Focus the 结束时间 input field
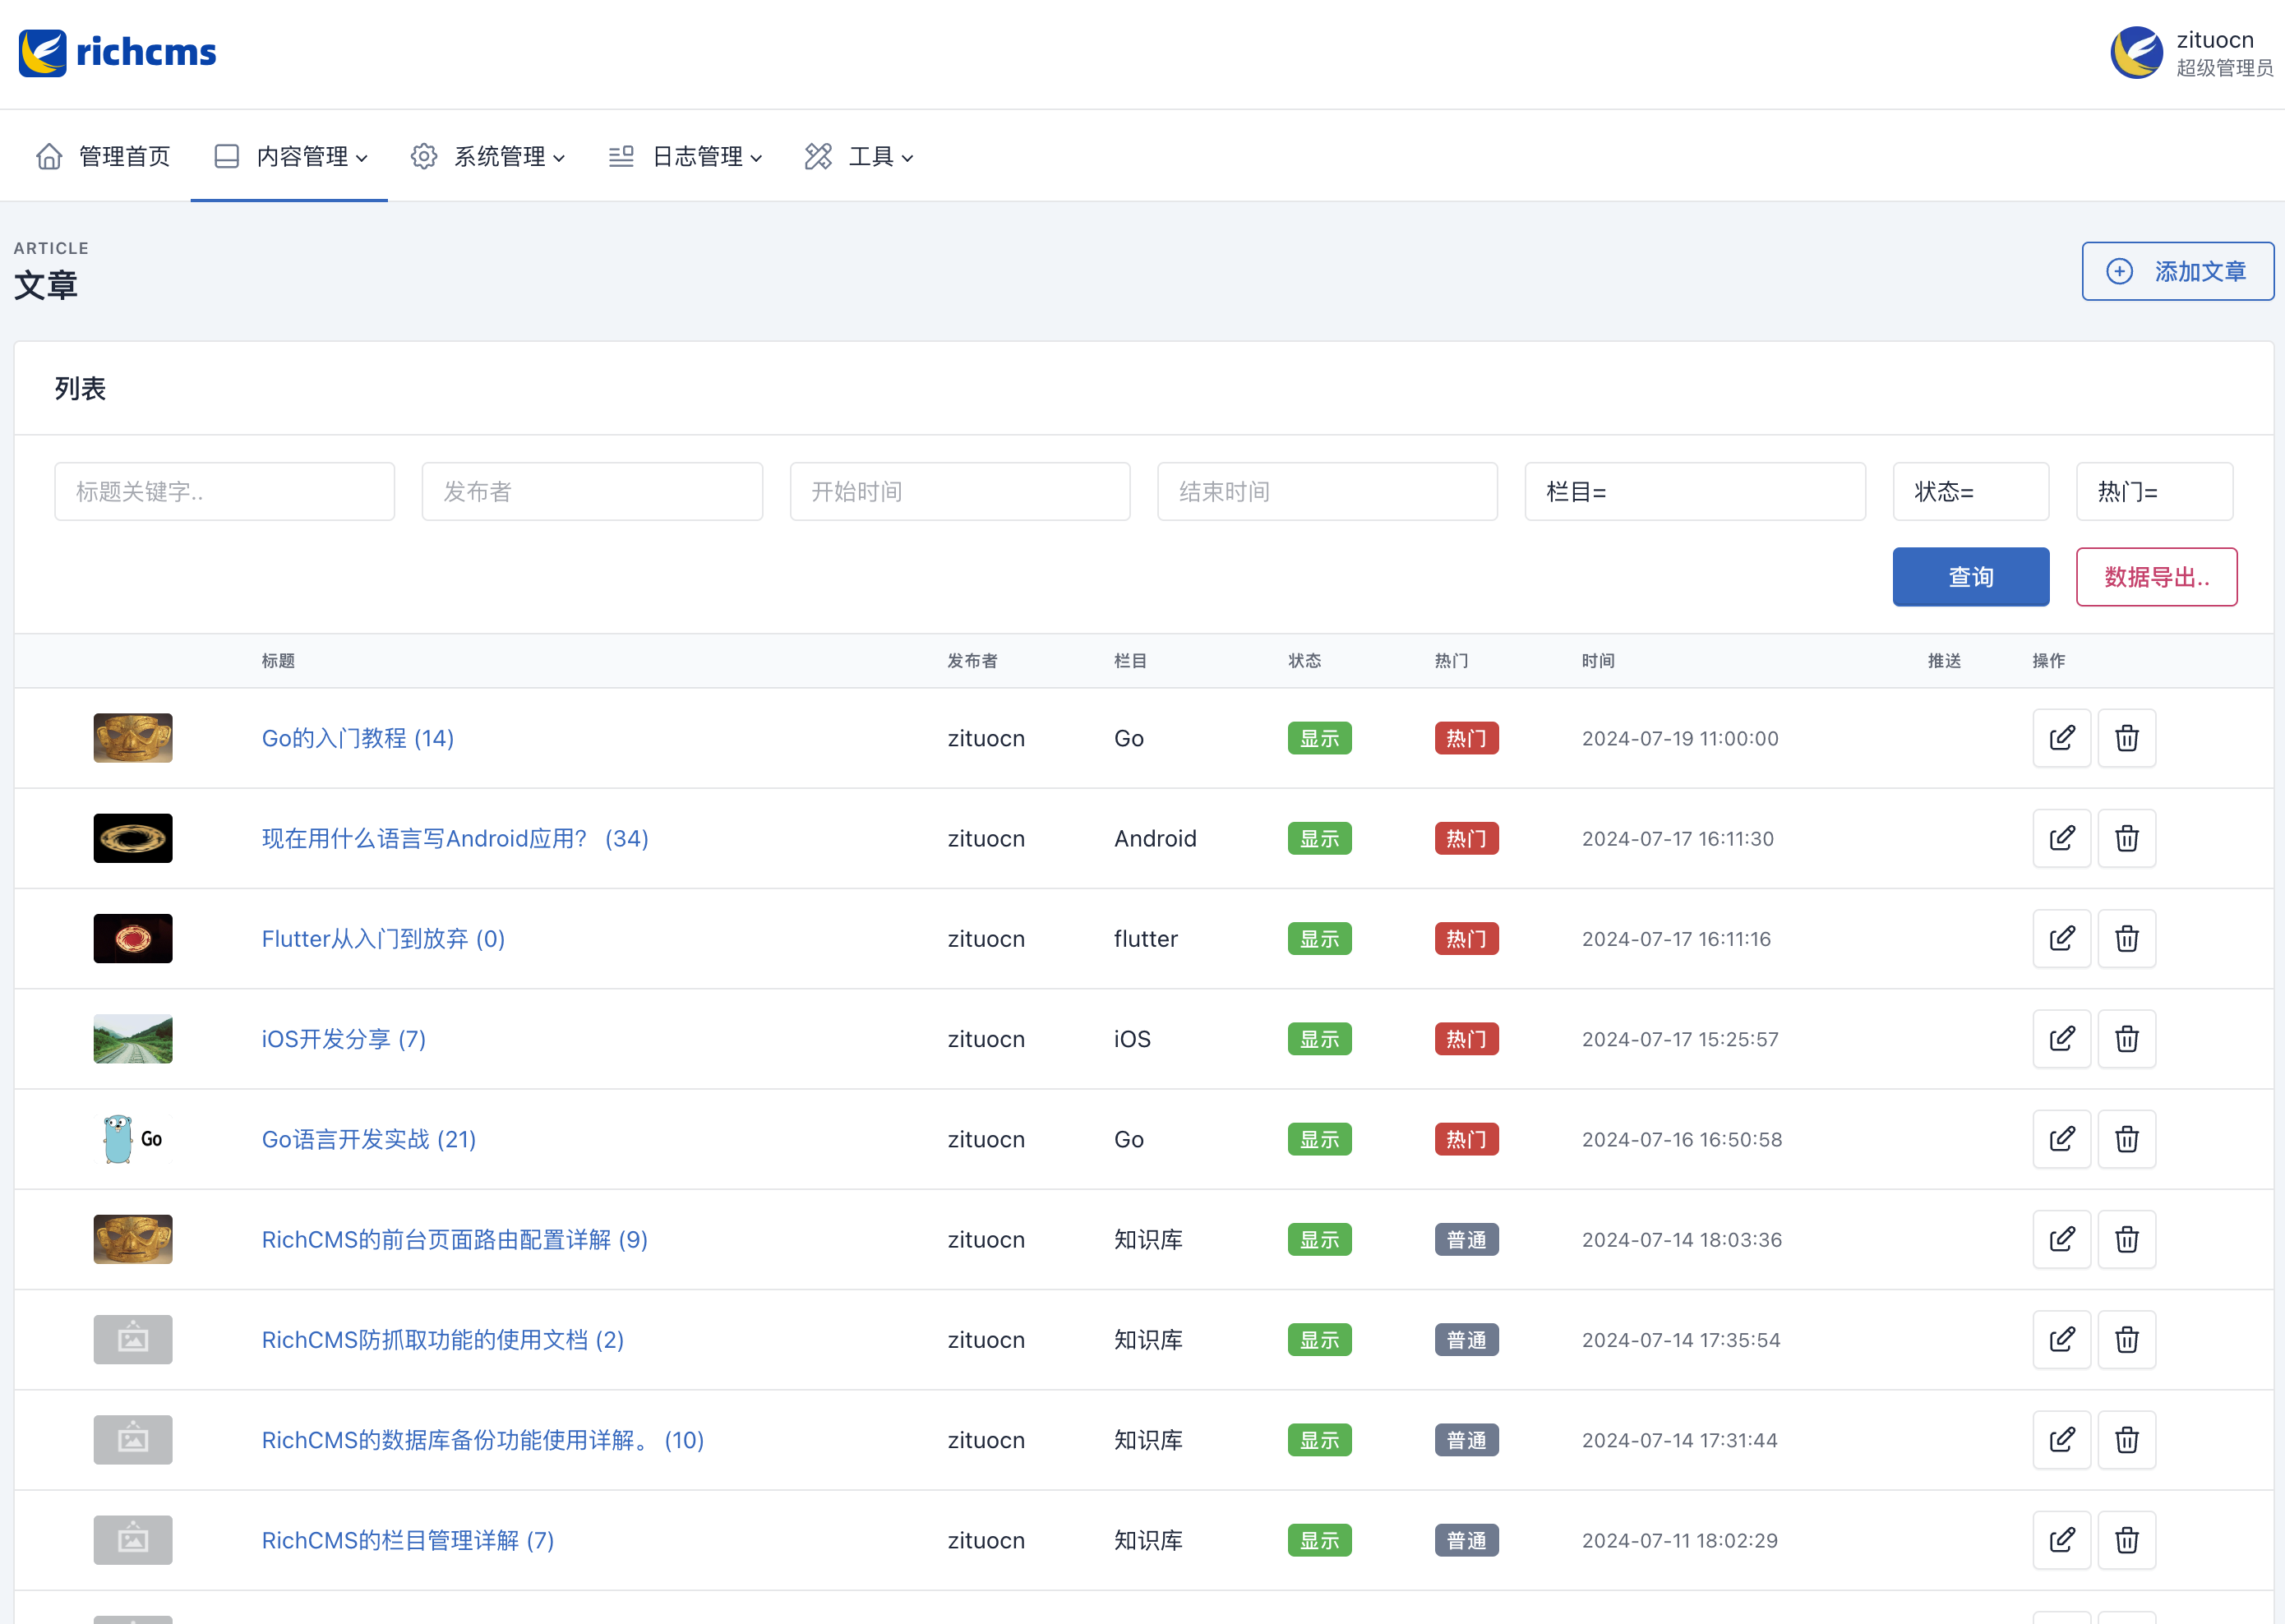The image size is (2285, 1624). coord(1327,491)
